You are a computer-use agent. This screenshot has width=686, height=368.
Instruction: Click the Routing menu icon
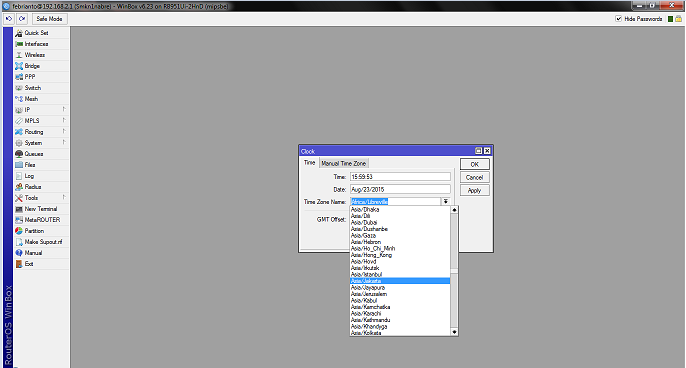pos(19,132)
